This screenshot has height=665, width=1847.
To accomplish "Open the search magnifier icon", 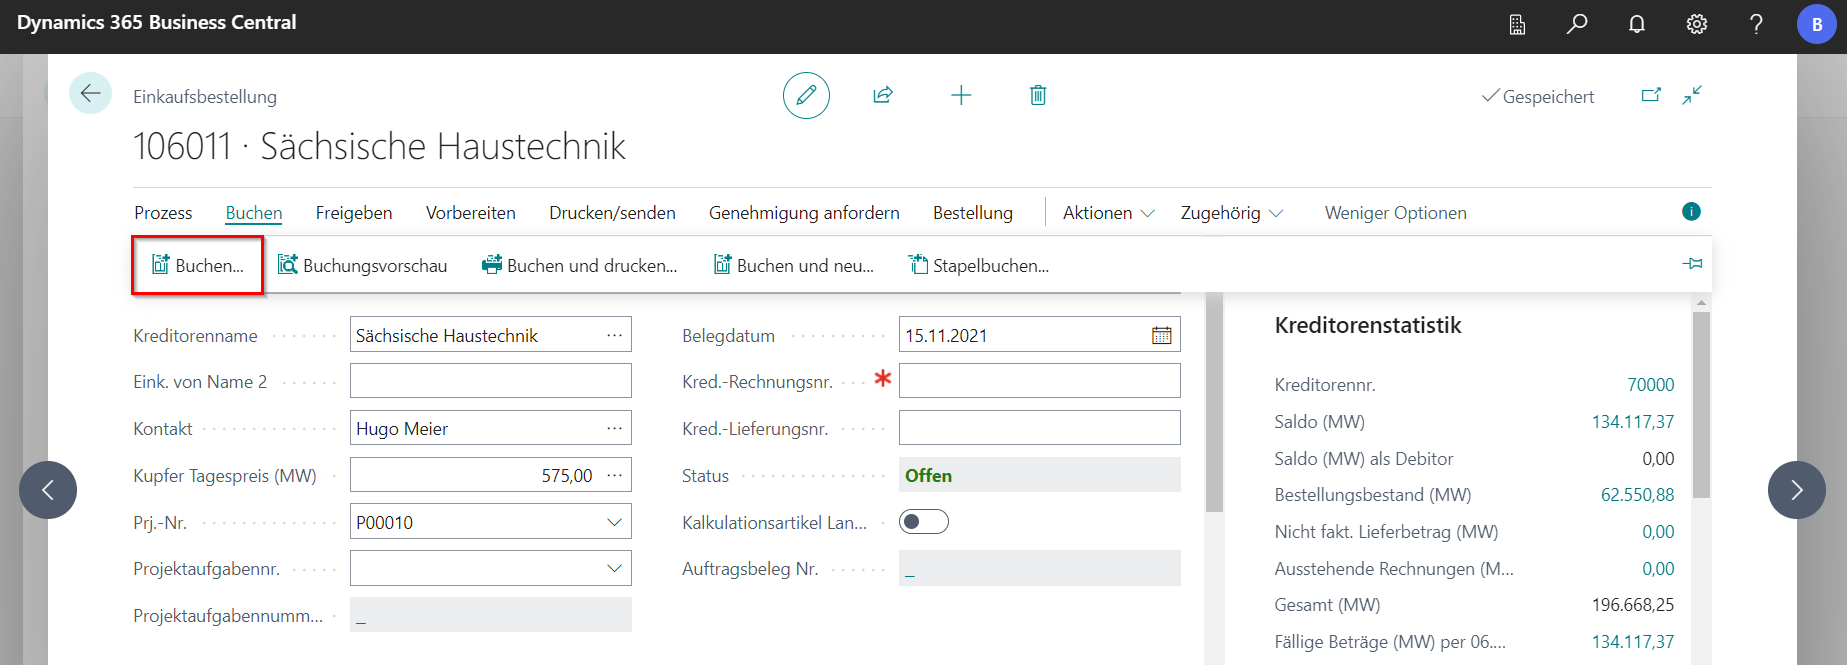I will [1577, 24].
